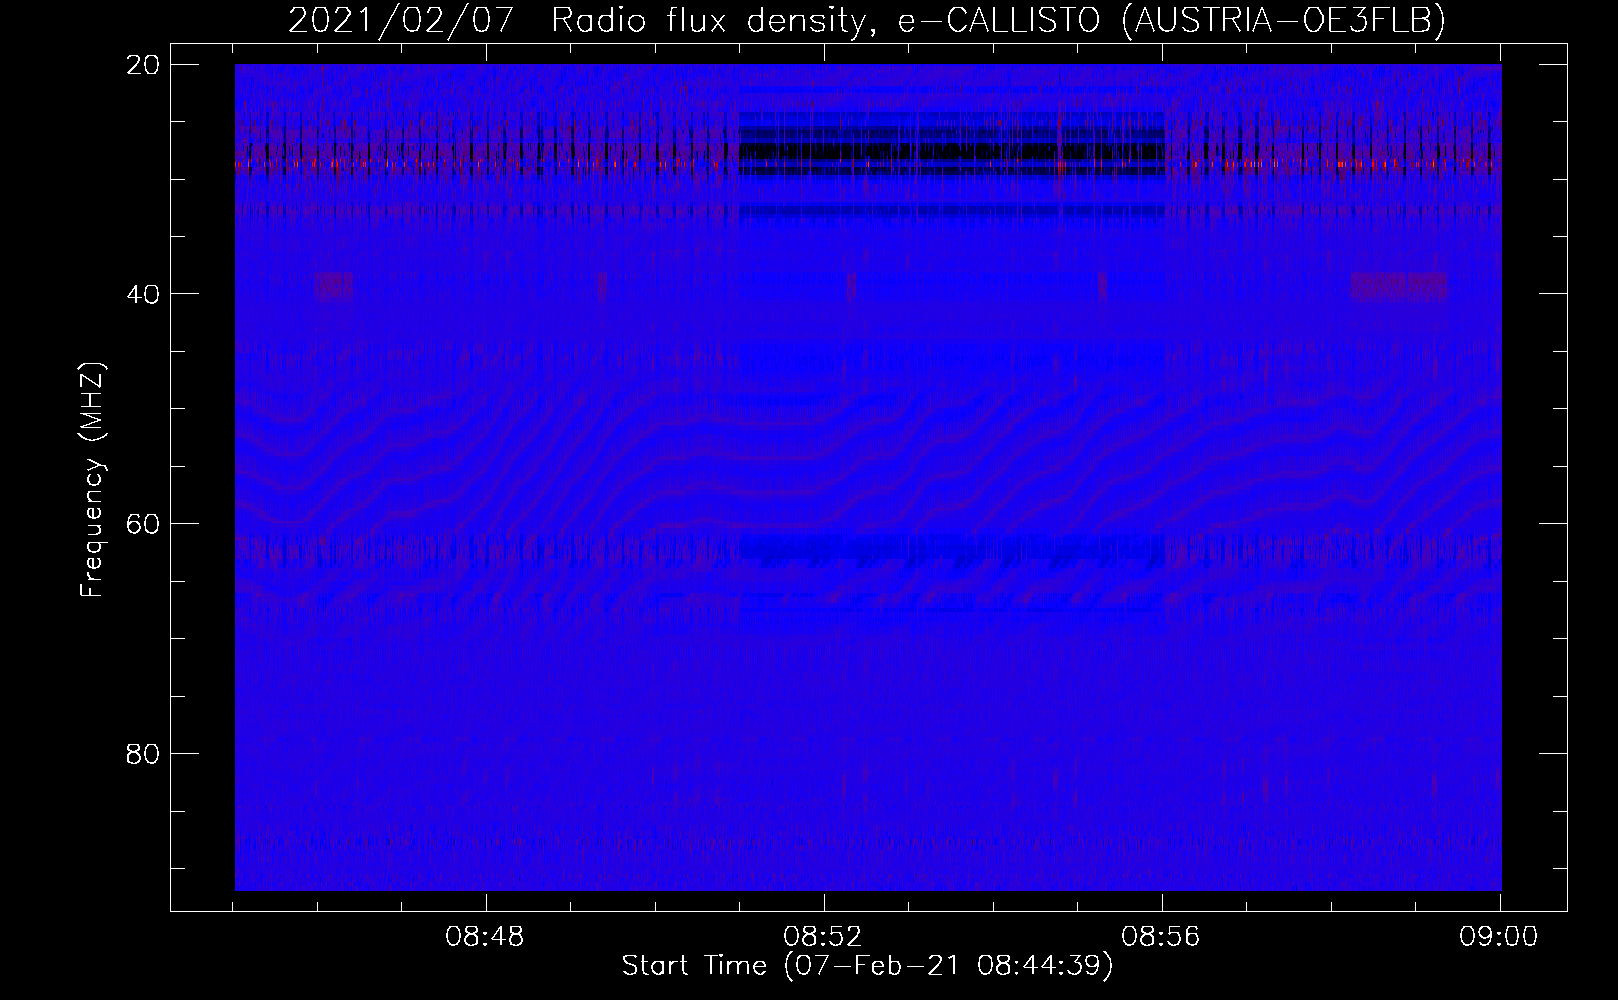Click the 40 frequency tick label
This screenshot has height=1000, width=1618.
(x=144, y=294)
